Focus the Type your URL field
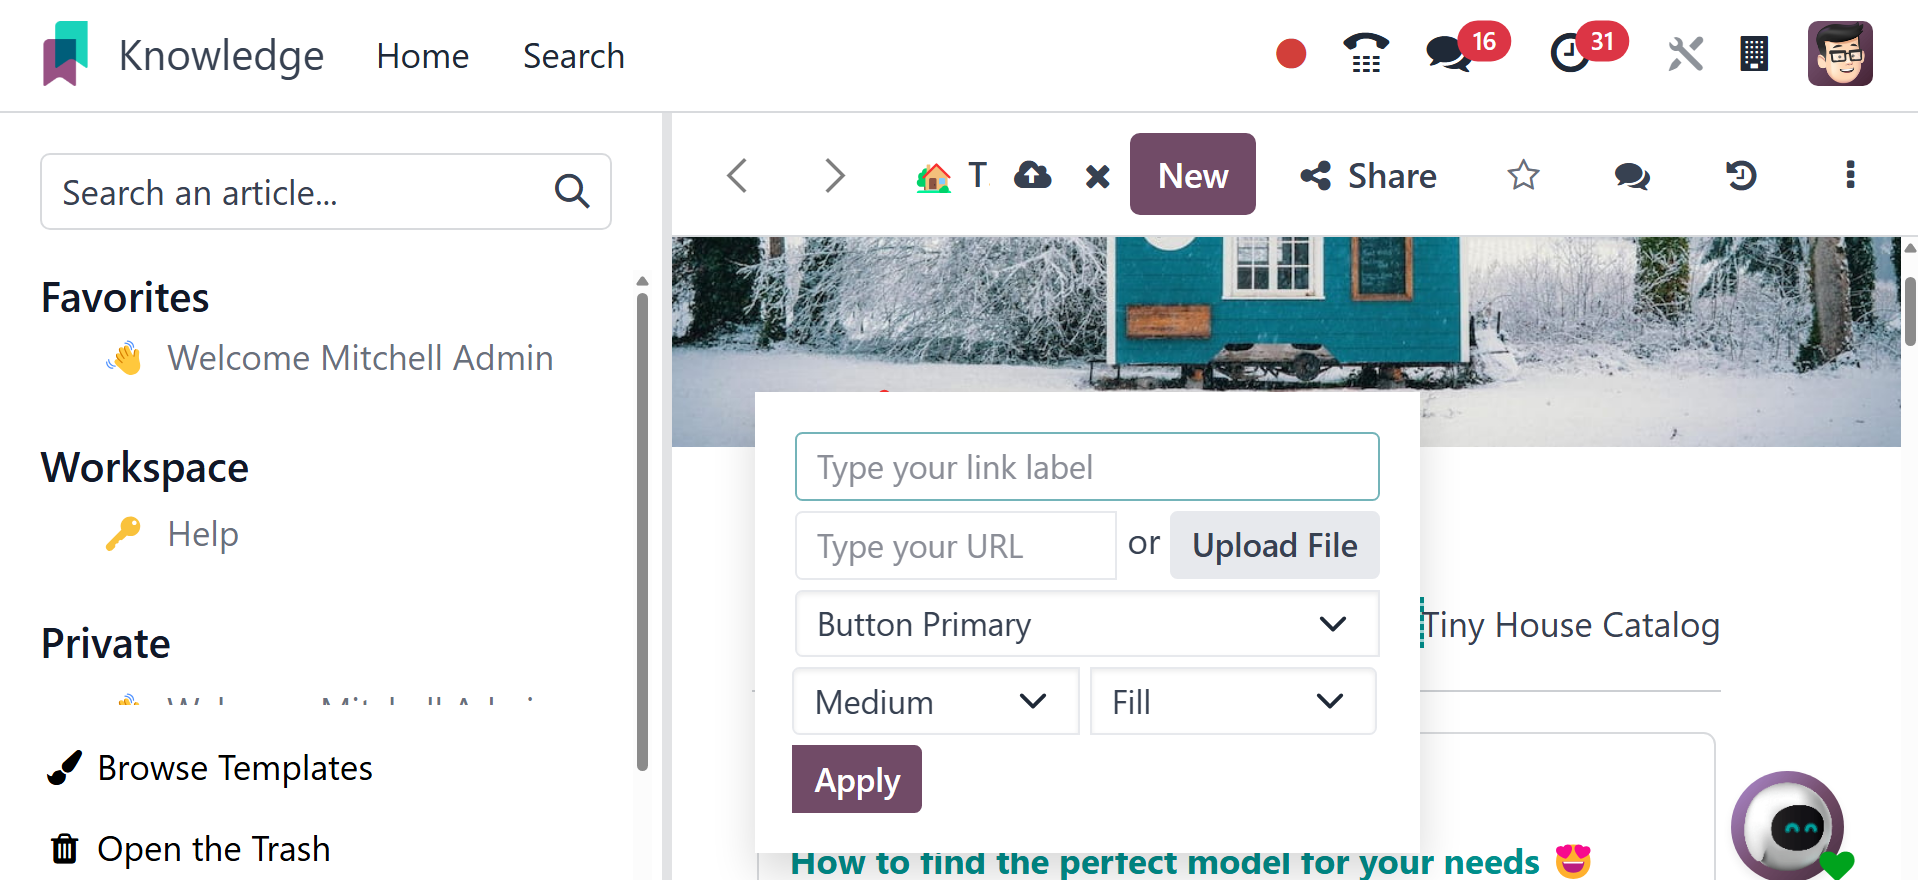Screen dimensions: 1918x880 coord(955,546)
